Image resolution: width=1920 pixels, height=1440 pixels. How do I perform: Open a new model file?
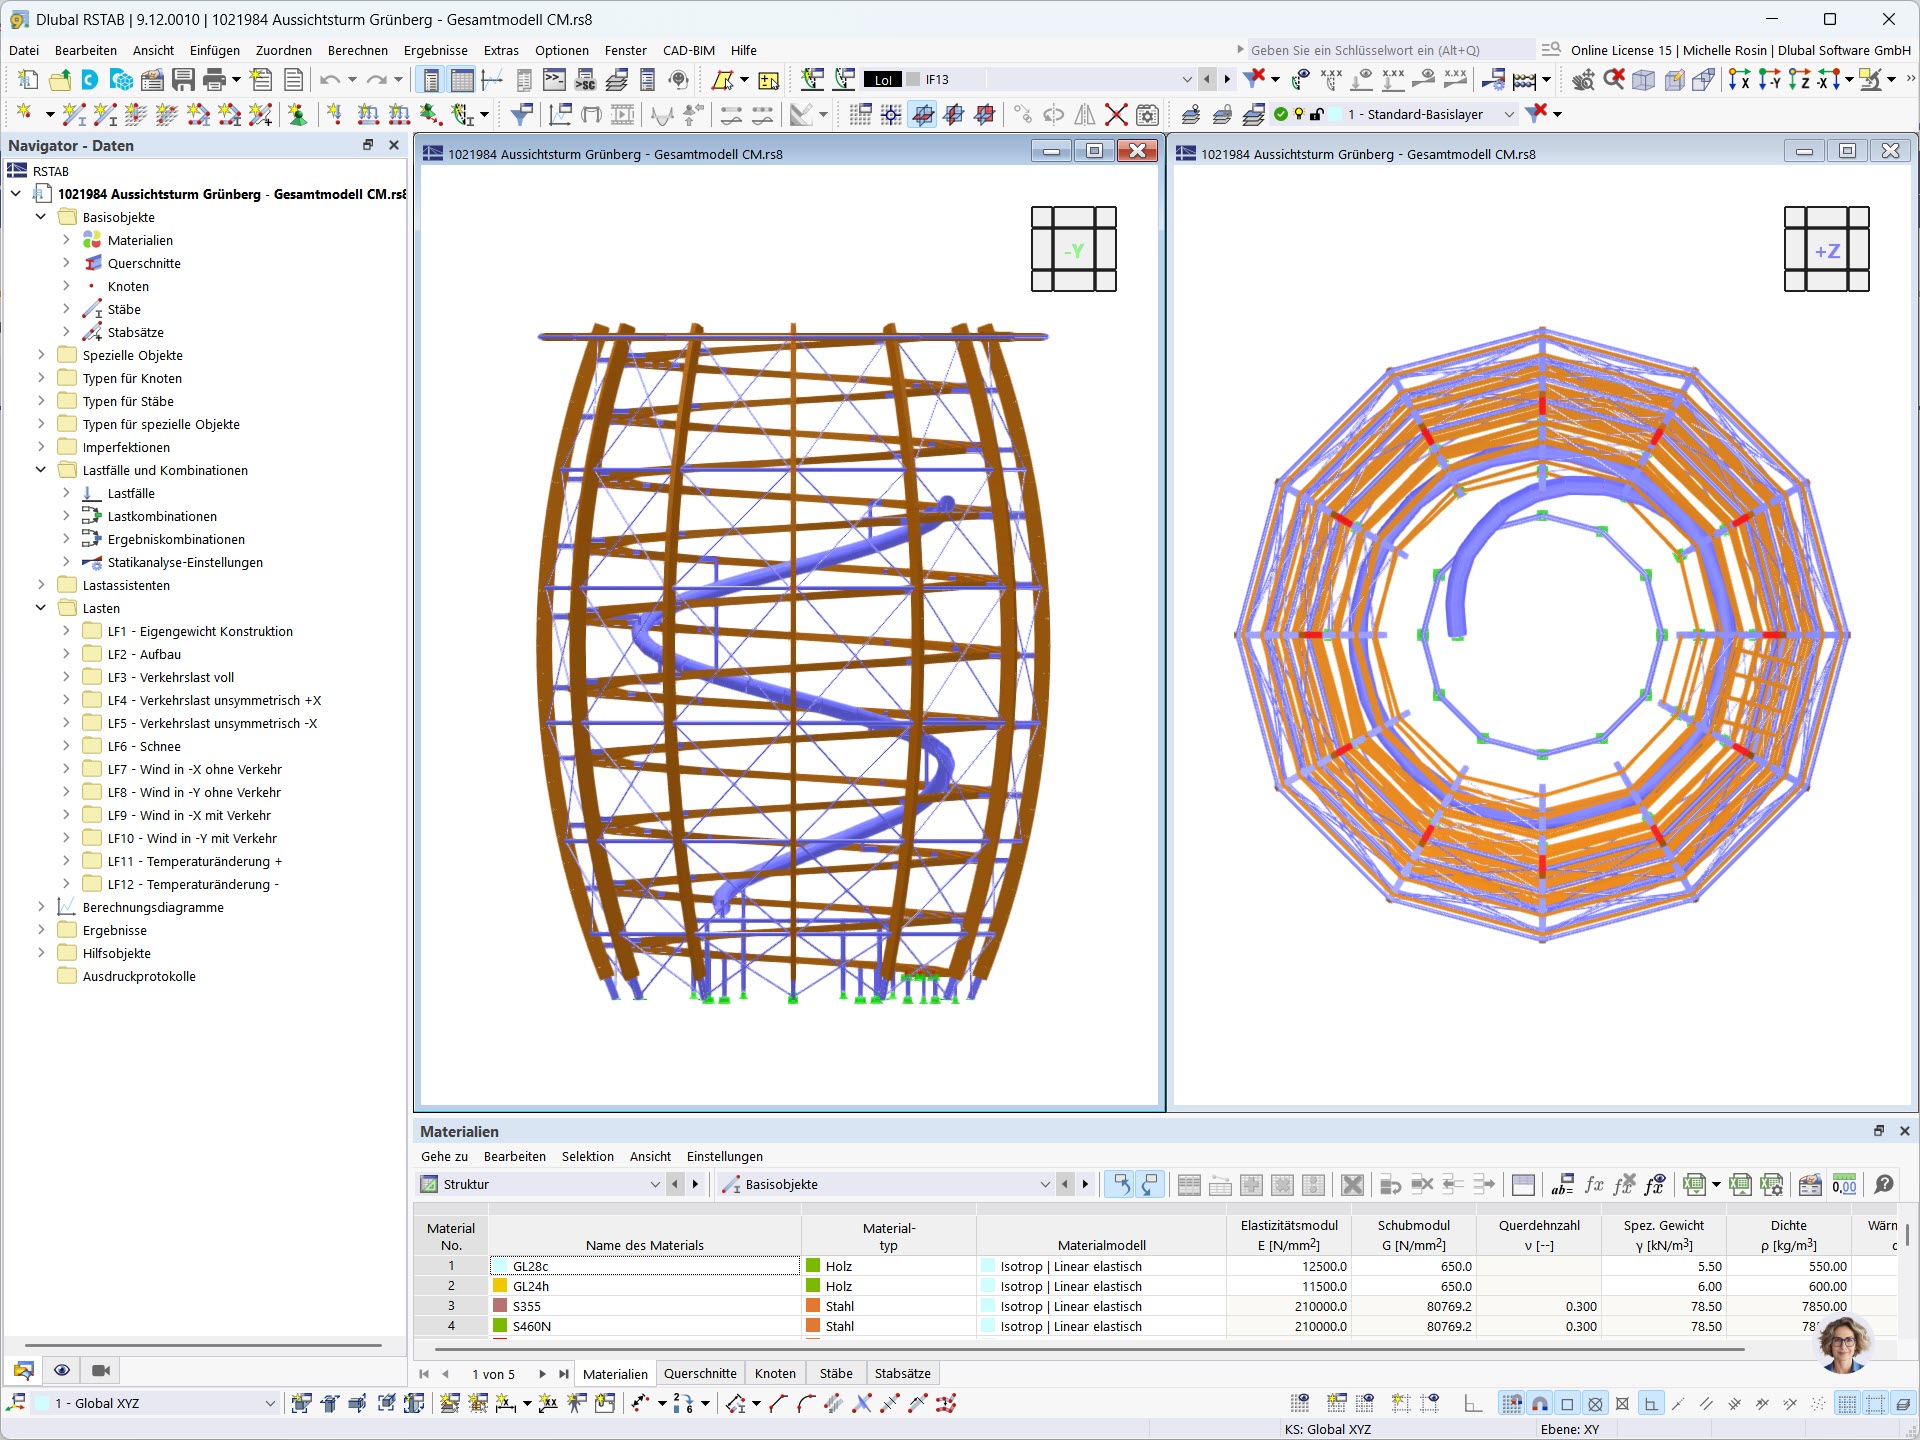tap(27, 78)
